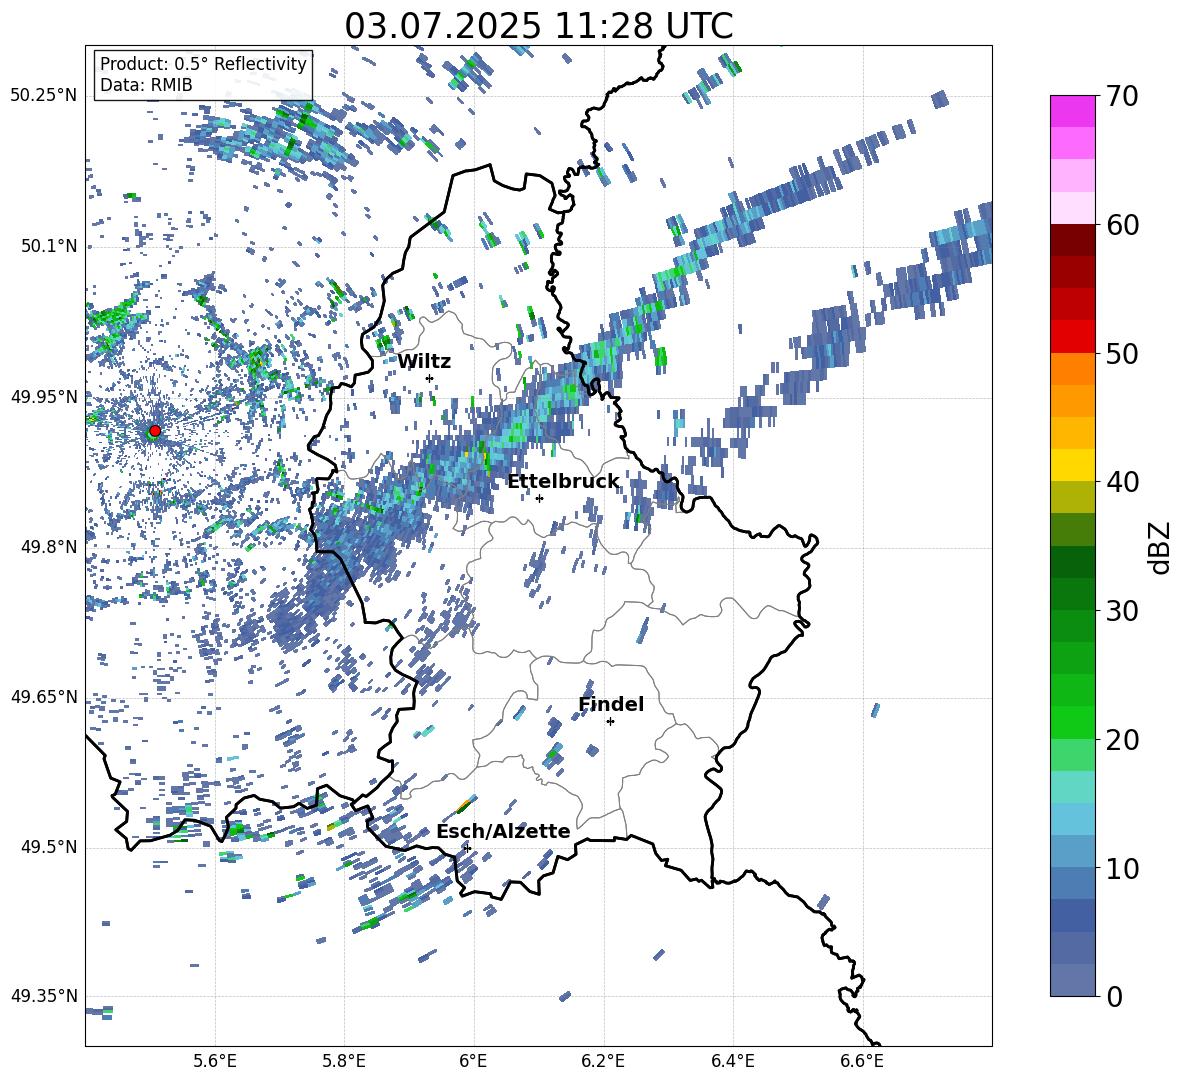Click the title 03.07.2025 11:28 UTC
This screenshot has width=1184, height=1081.
pyautogui.click(x=539, y=26)
